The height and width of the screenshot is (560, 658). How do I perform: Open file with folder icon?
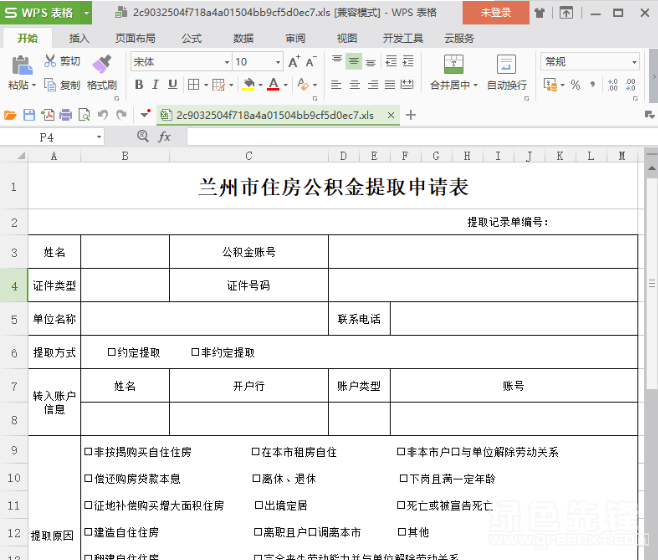pyautogui.click(x=10, y=115)
